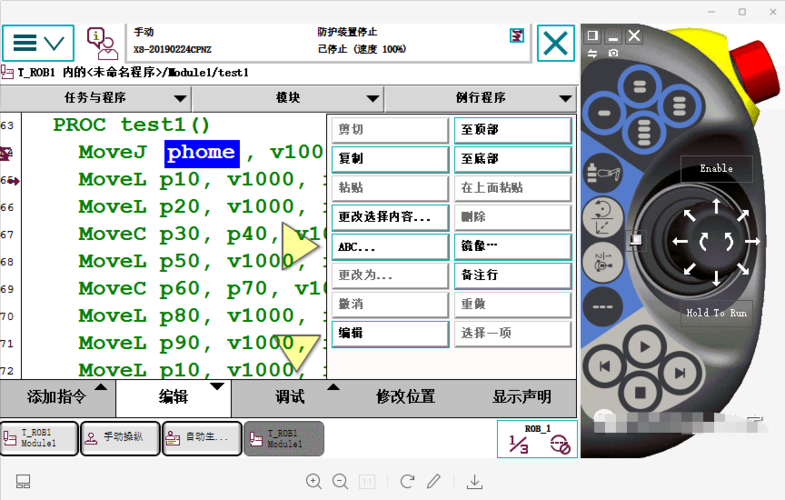This screenshot has height=500, width=785.
Task: Click the 复制 copy button
Action: pyautogui.click(x=390, y=159)
